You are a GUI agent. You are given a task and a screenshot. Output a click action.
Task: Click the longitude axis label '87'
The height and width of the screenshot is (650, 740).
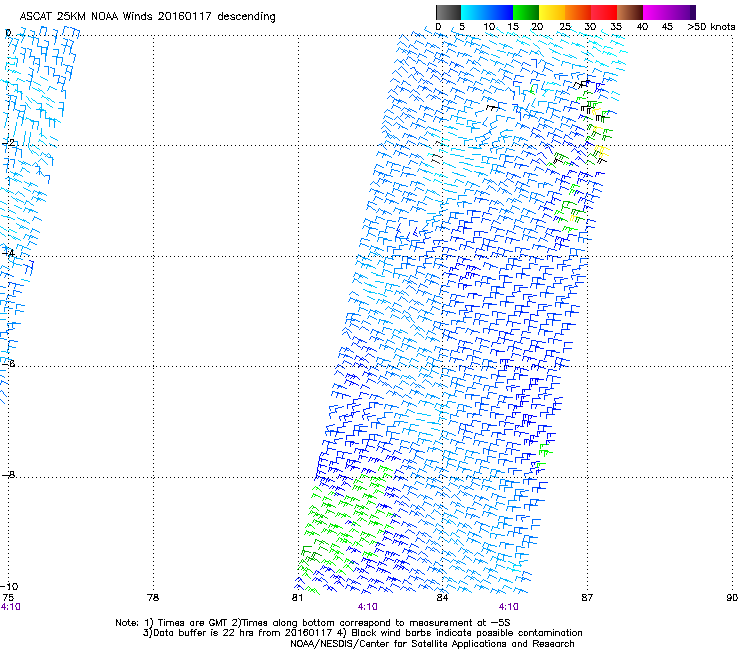click(x=587, y=597)
